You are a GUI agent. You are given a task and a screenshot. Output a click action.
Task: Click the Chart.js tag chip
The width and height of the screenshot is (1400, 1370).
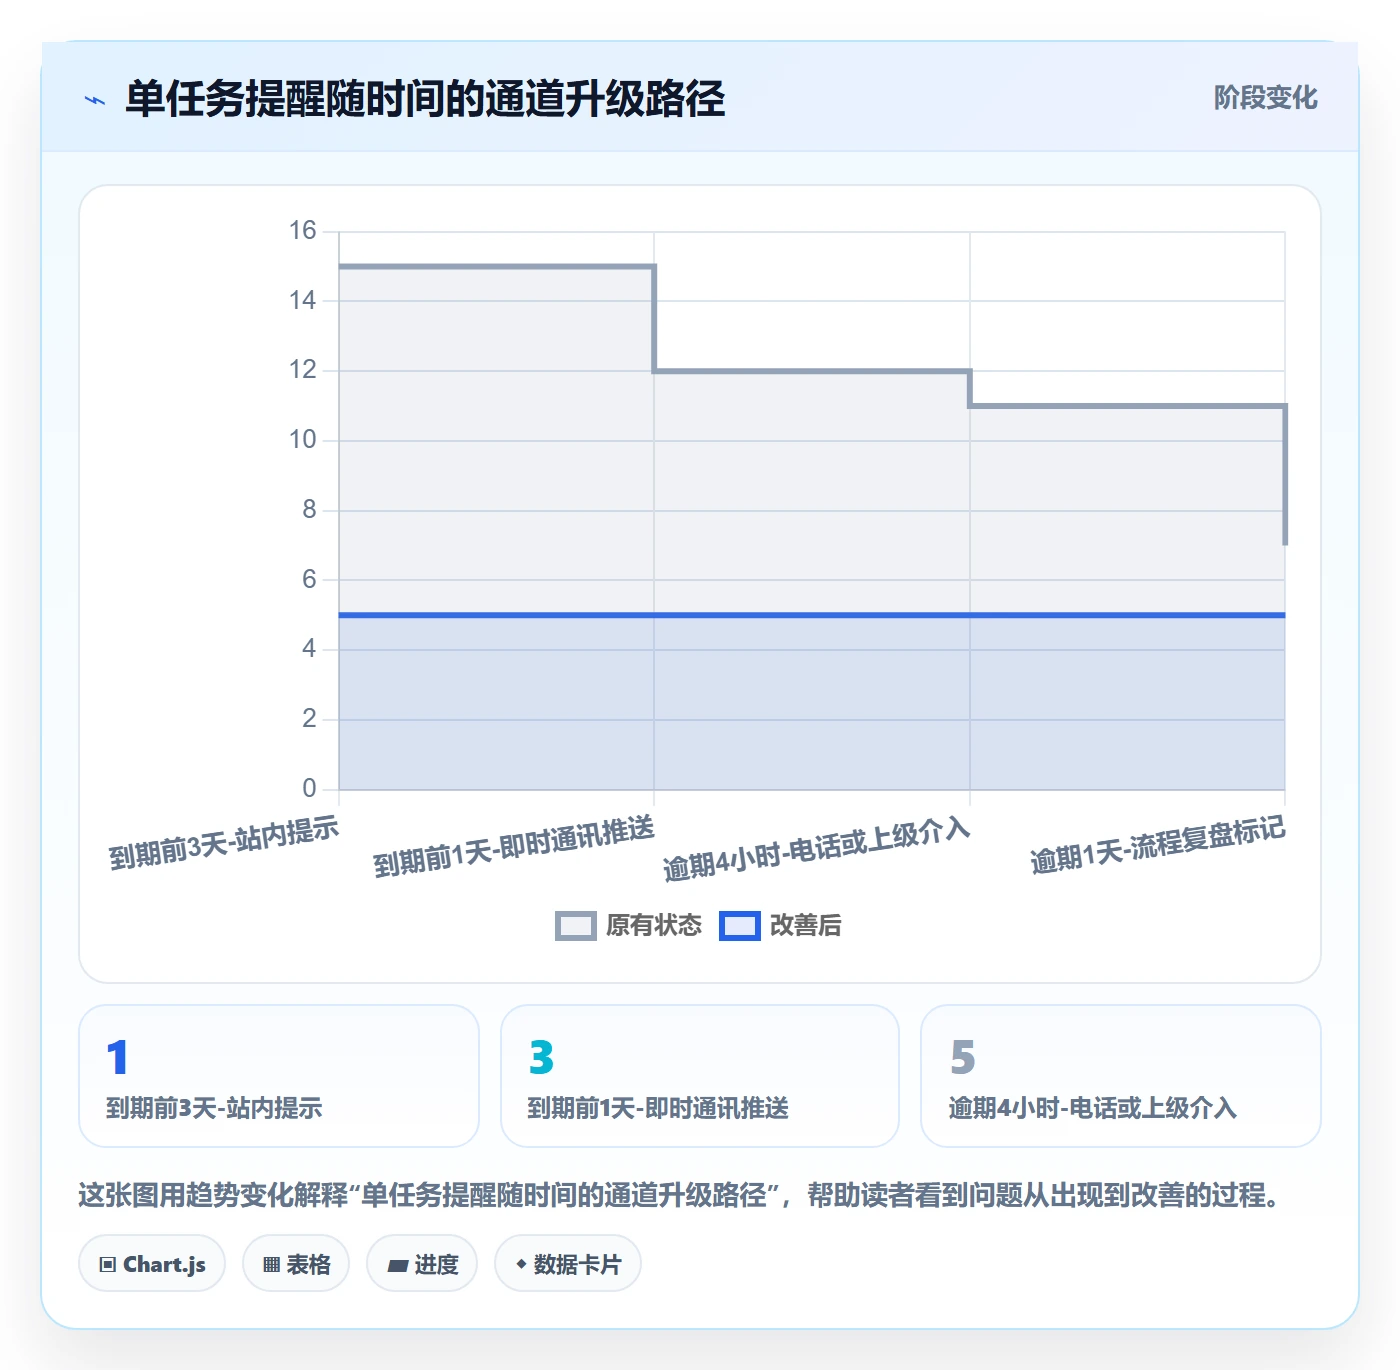[152, 1264]
